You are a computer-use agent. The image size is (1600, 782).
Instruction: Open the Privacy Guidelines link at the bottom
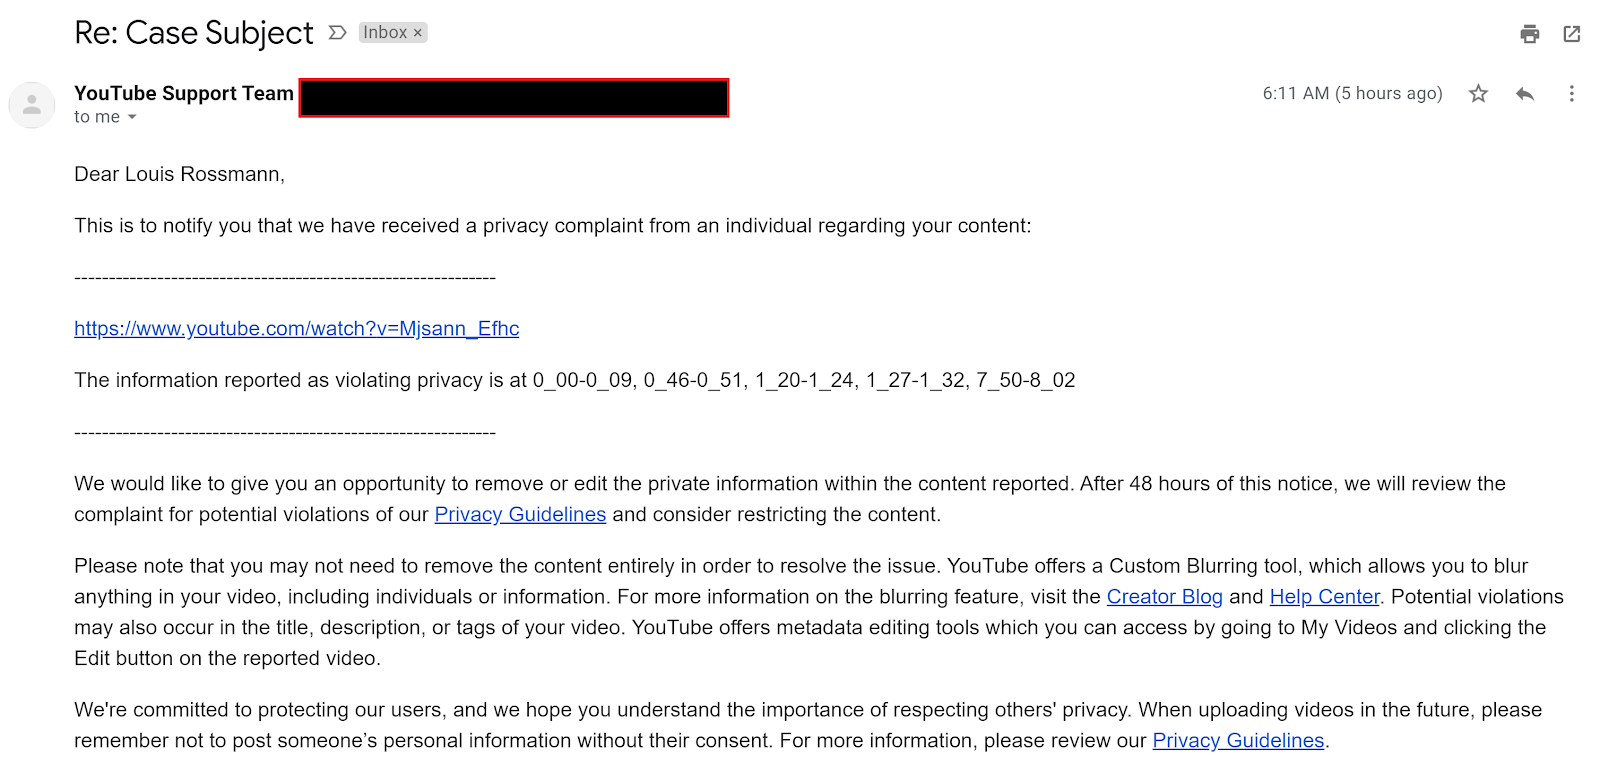tap(1238, 741)
